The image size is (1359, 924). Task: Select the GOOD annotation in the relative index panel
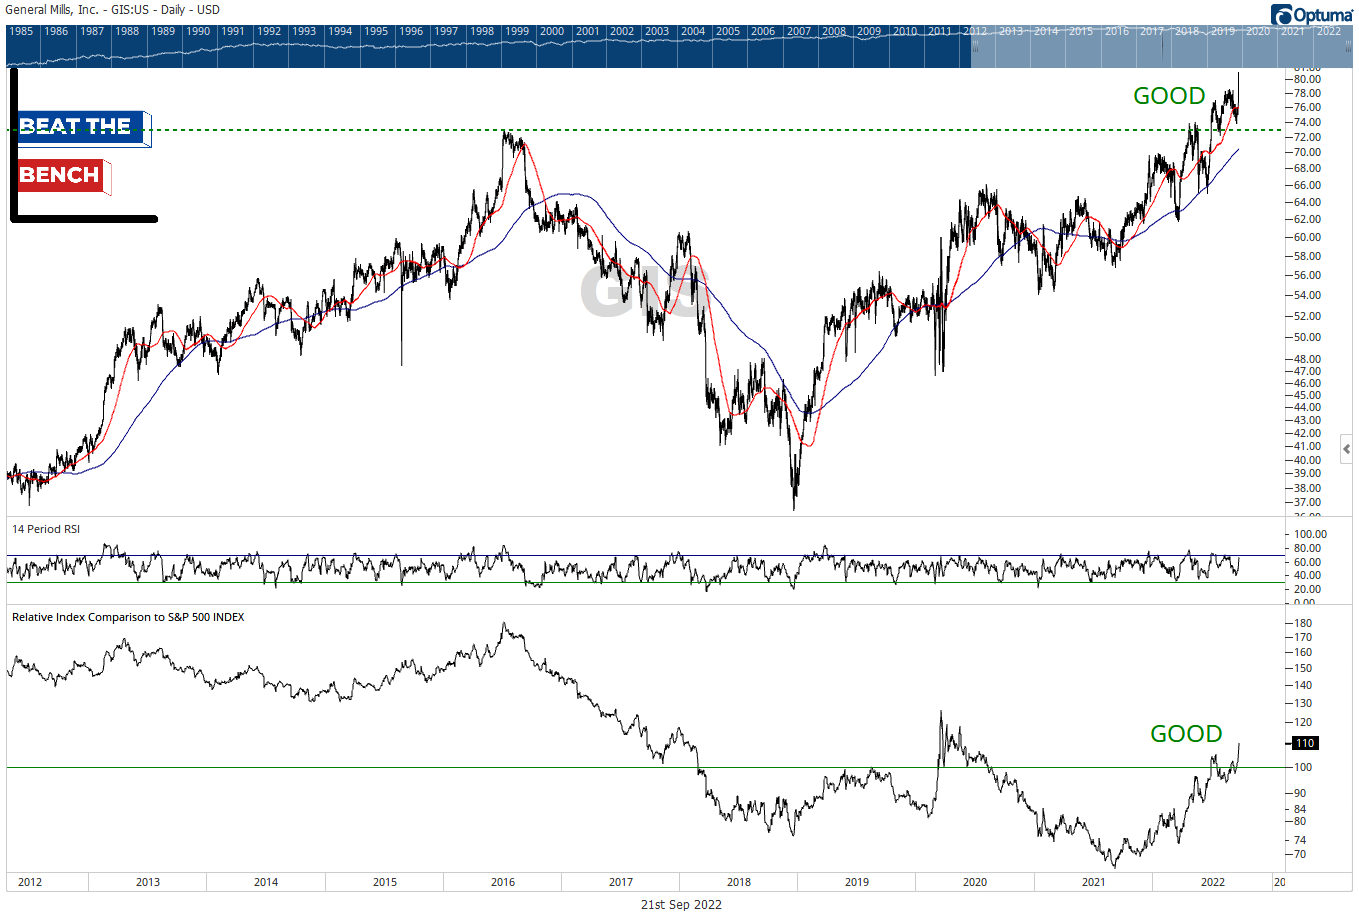[x=1186, y=734]
